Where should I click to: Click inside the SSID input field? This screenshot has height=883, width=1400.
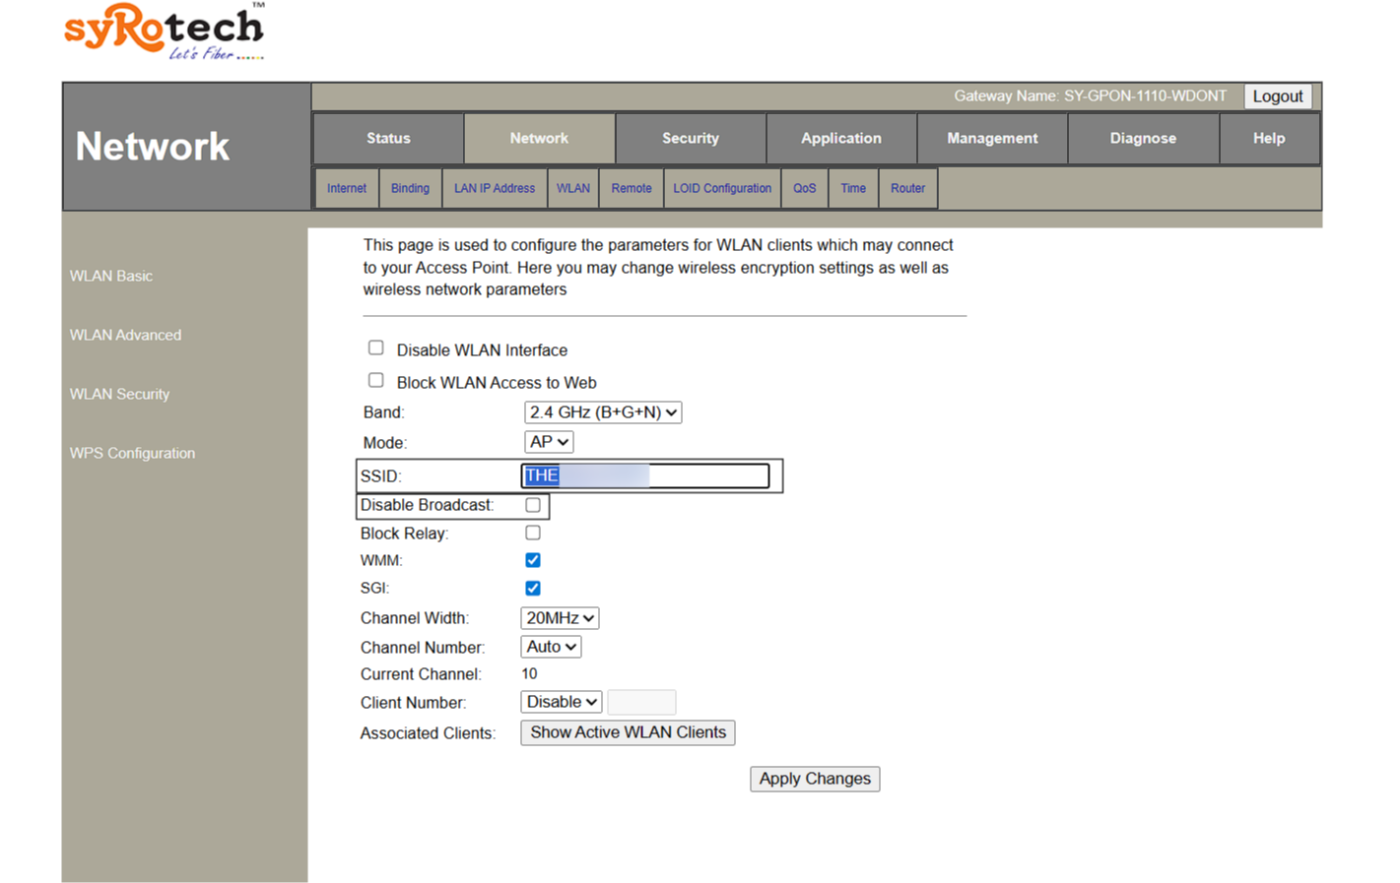click(644, 475)
